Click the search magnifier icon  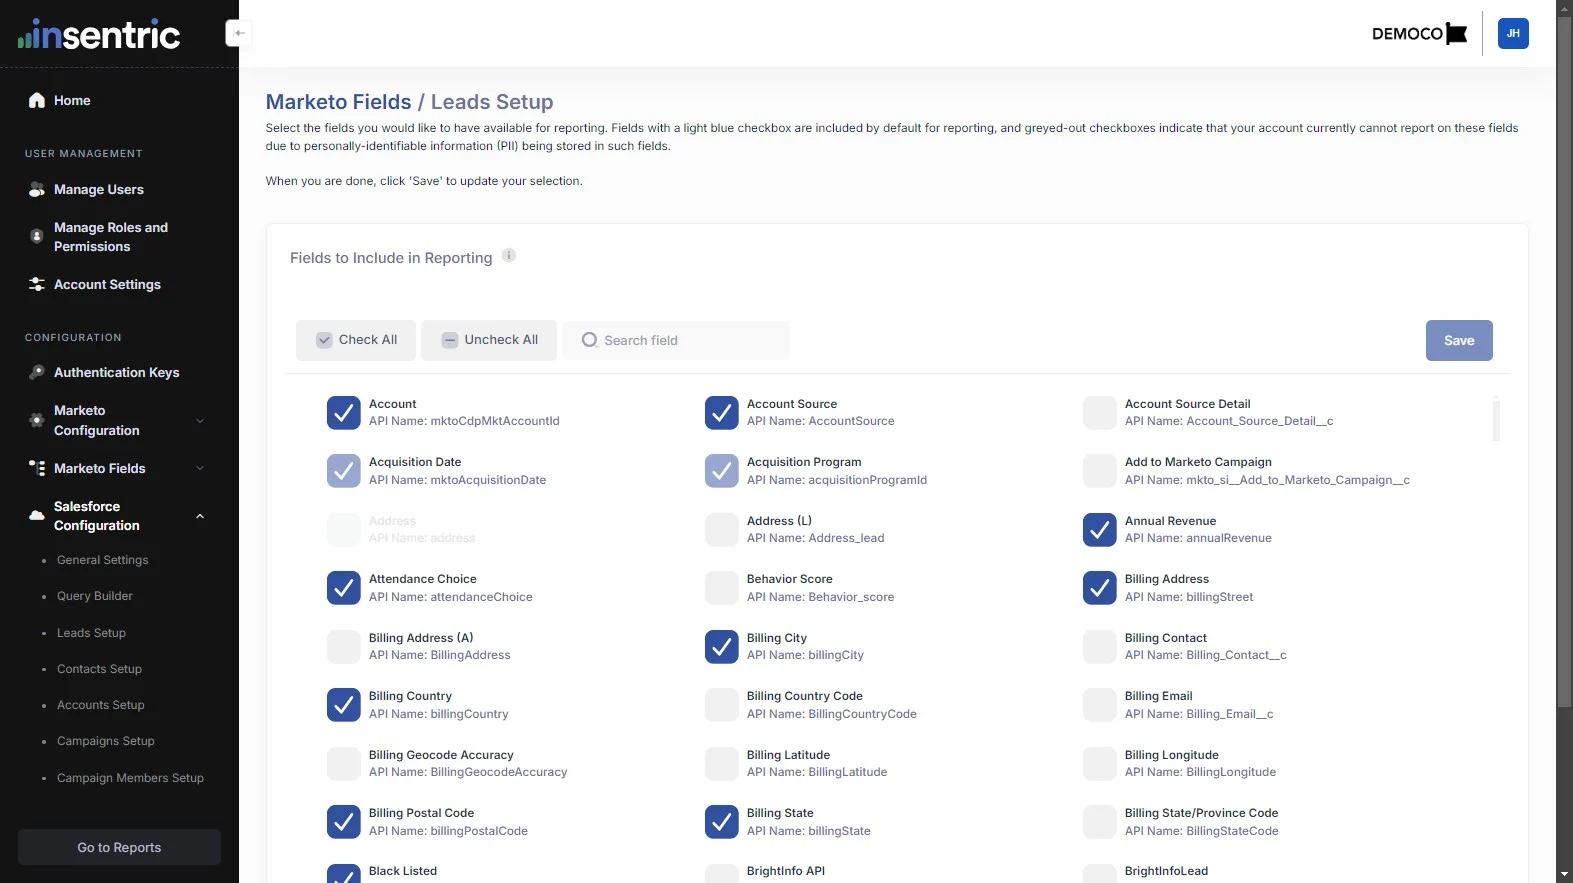590,340
